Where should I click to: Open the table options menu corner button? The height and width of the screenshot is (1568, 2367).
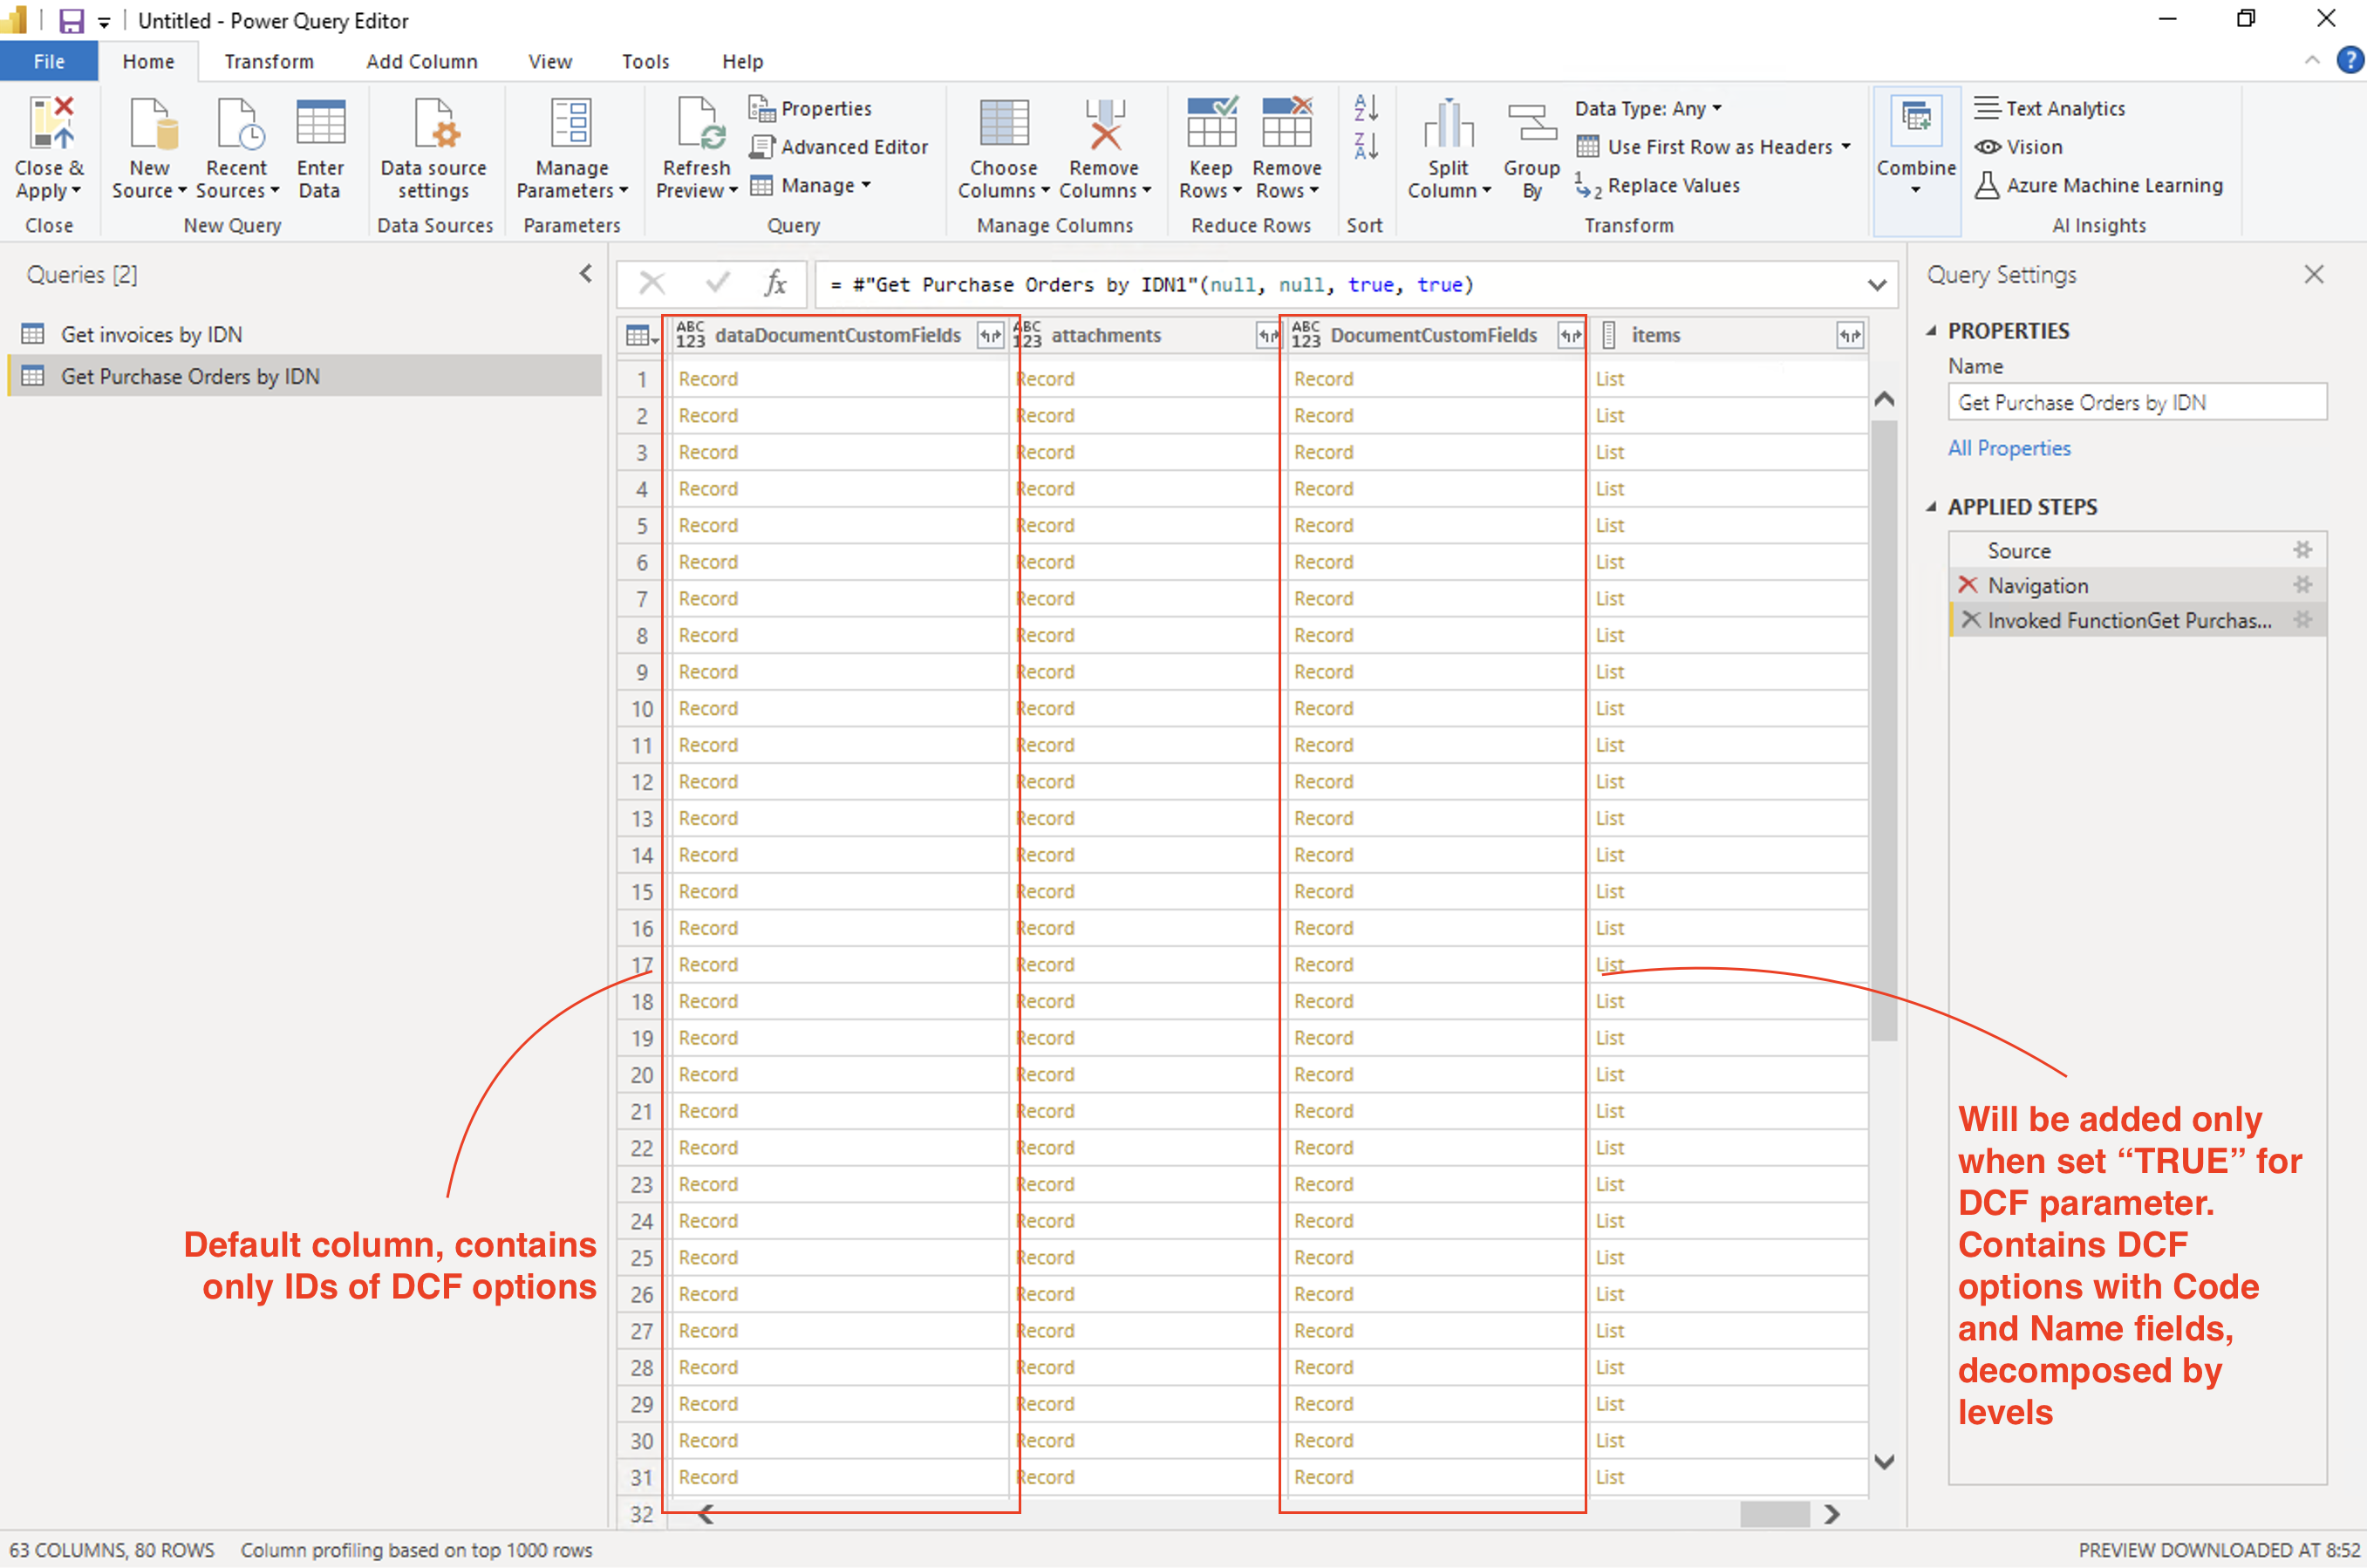tap(641, 336)
